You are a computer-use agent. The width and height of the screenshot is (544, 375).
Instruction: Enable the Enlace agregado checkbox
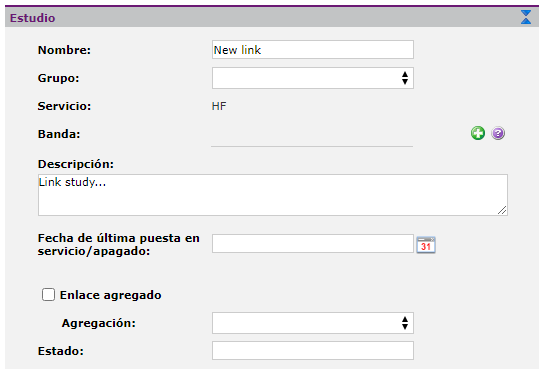(x=48, y=295)
